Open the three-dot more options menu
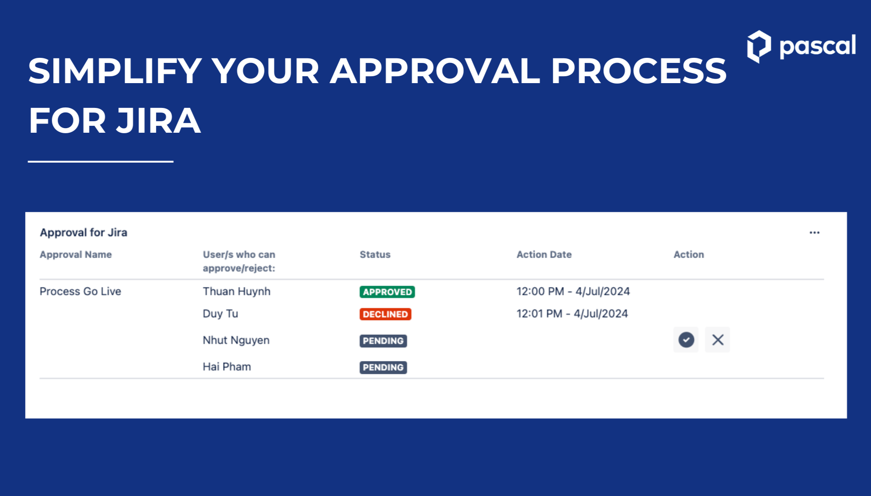Screen dimensions: 871x496 [x=814, y=233]
